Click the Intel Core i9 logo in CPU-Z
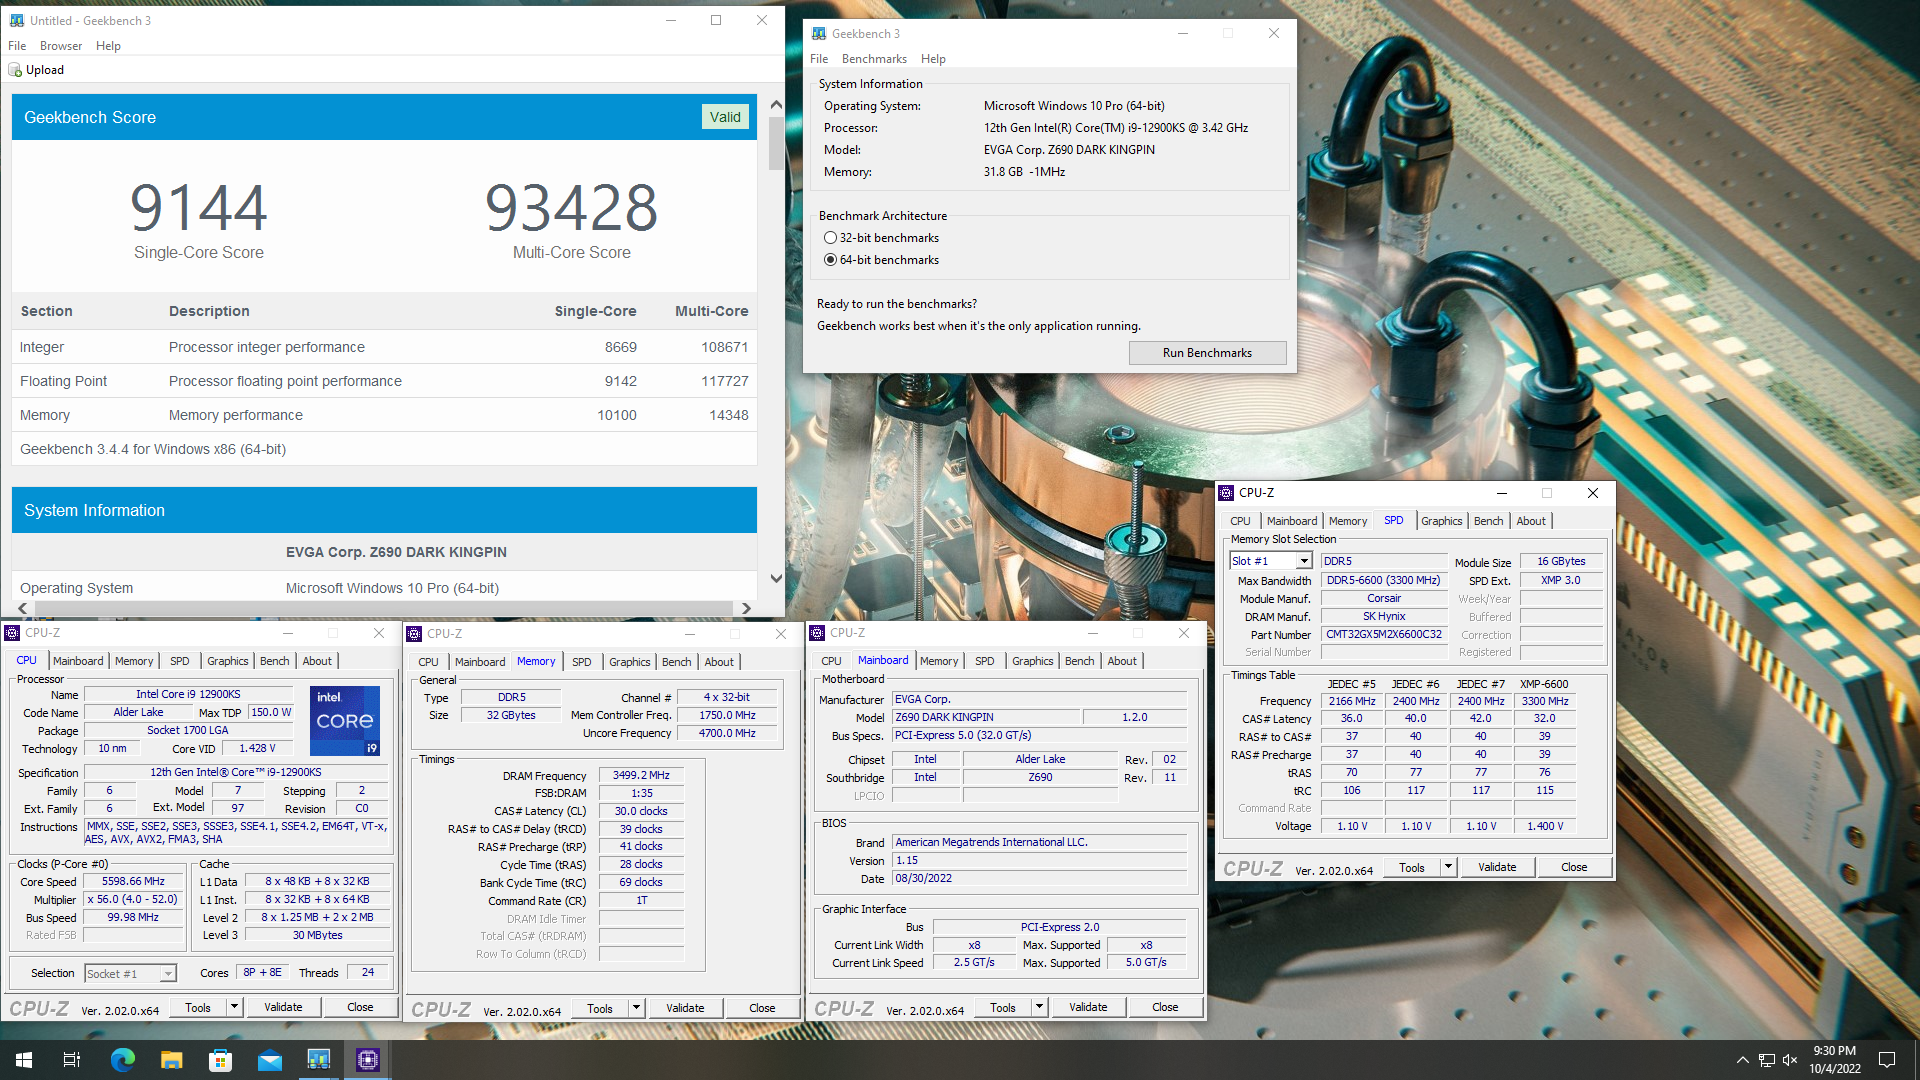The height and width of the screenshot is (1080, 1920). pos(345,720)
